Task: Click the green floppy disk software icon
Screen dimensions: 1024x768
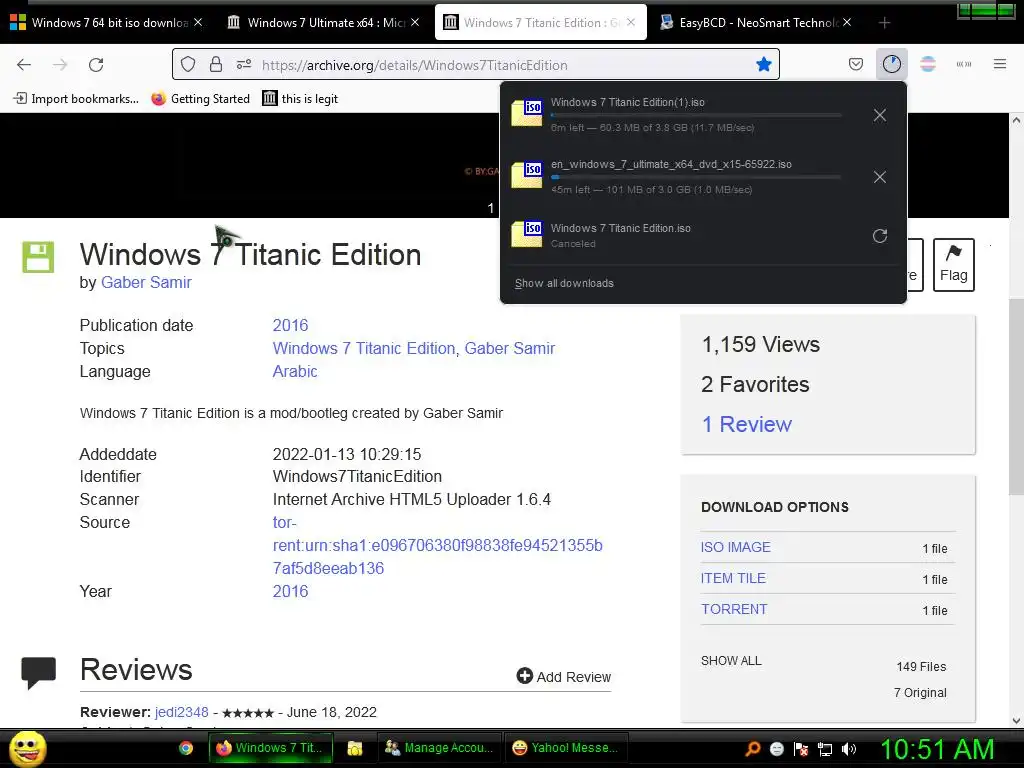Action: click(38, 257)
